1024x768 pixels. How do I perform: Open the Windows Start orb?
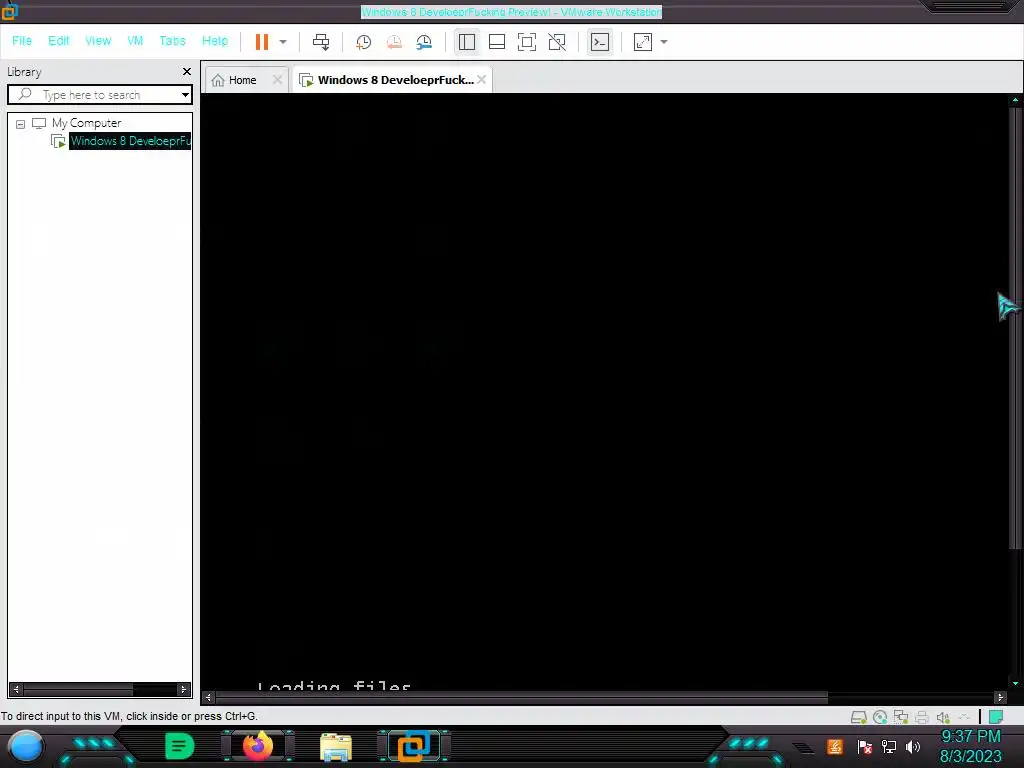(x=26, y=746)
